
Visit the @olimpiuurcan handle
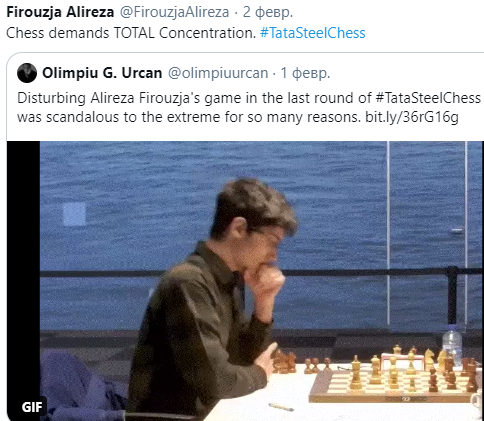(x=218, y=73)
